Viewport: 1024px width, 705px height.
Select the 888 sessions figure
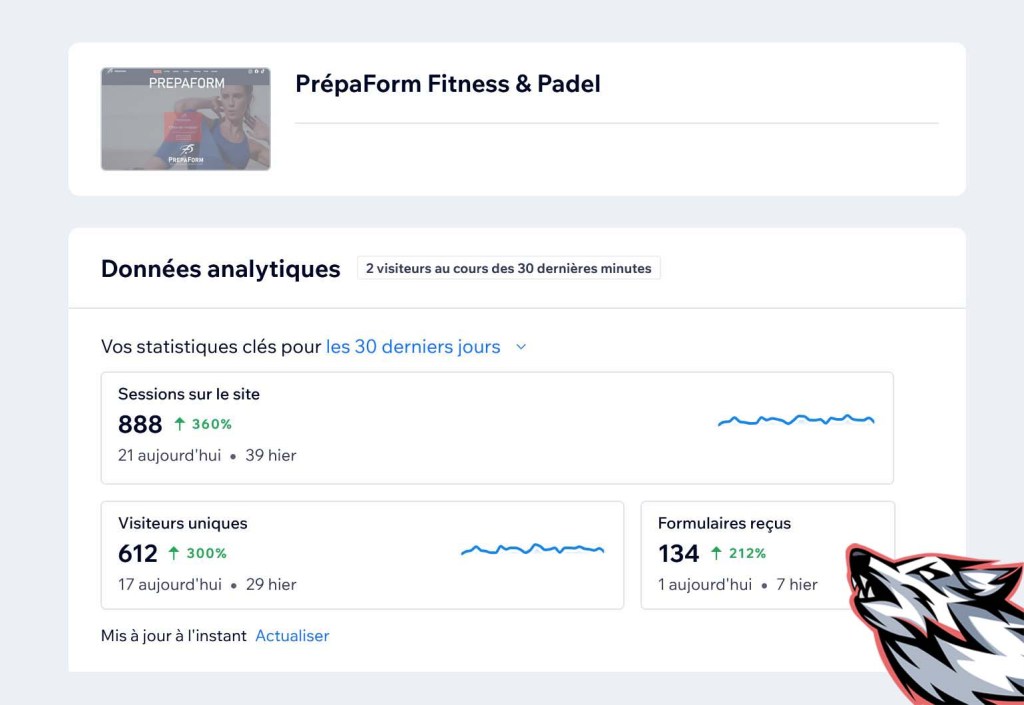coord(141,424)
